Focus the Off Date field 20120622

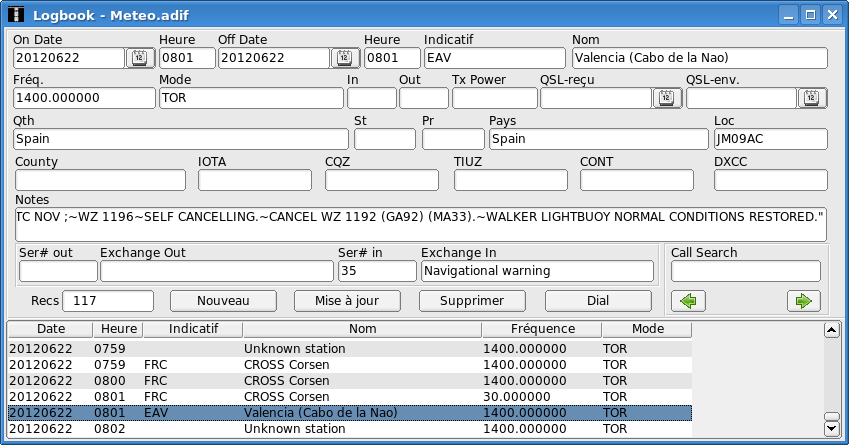coord(274,58)
